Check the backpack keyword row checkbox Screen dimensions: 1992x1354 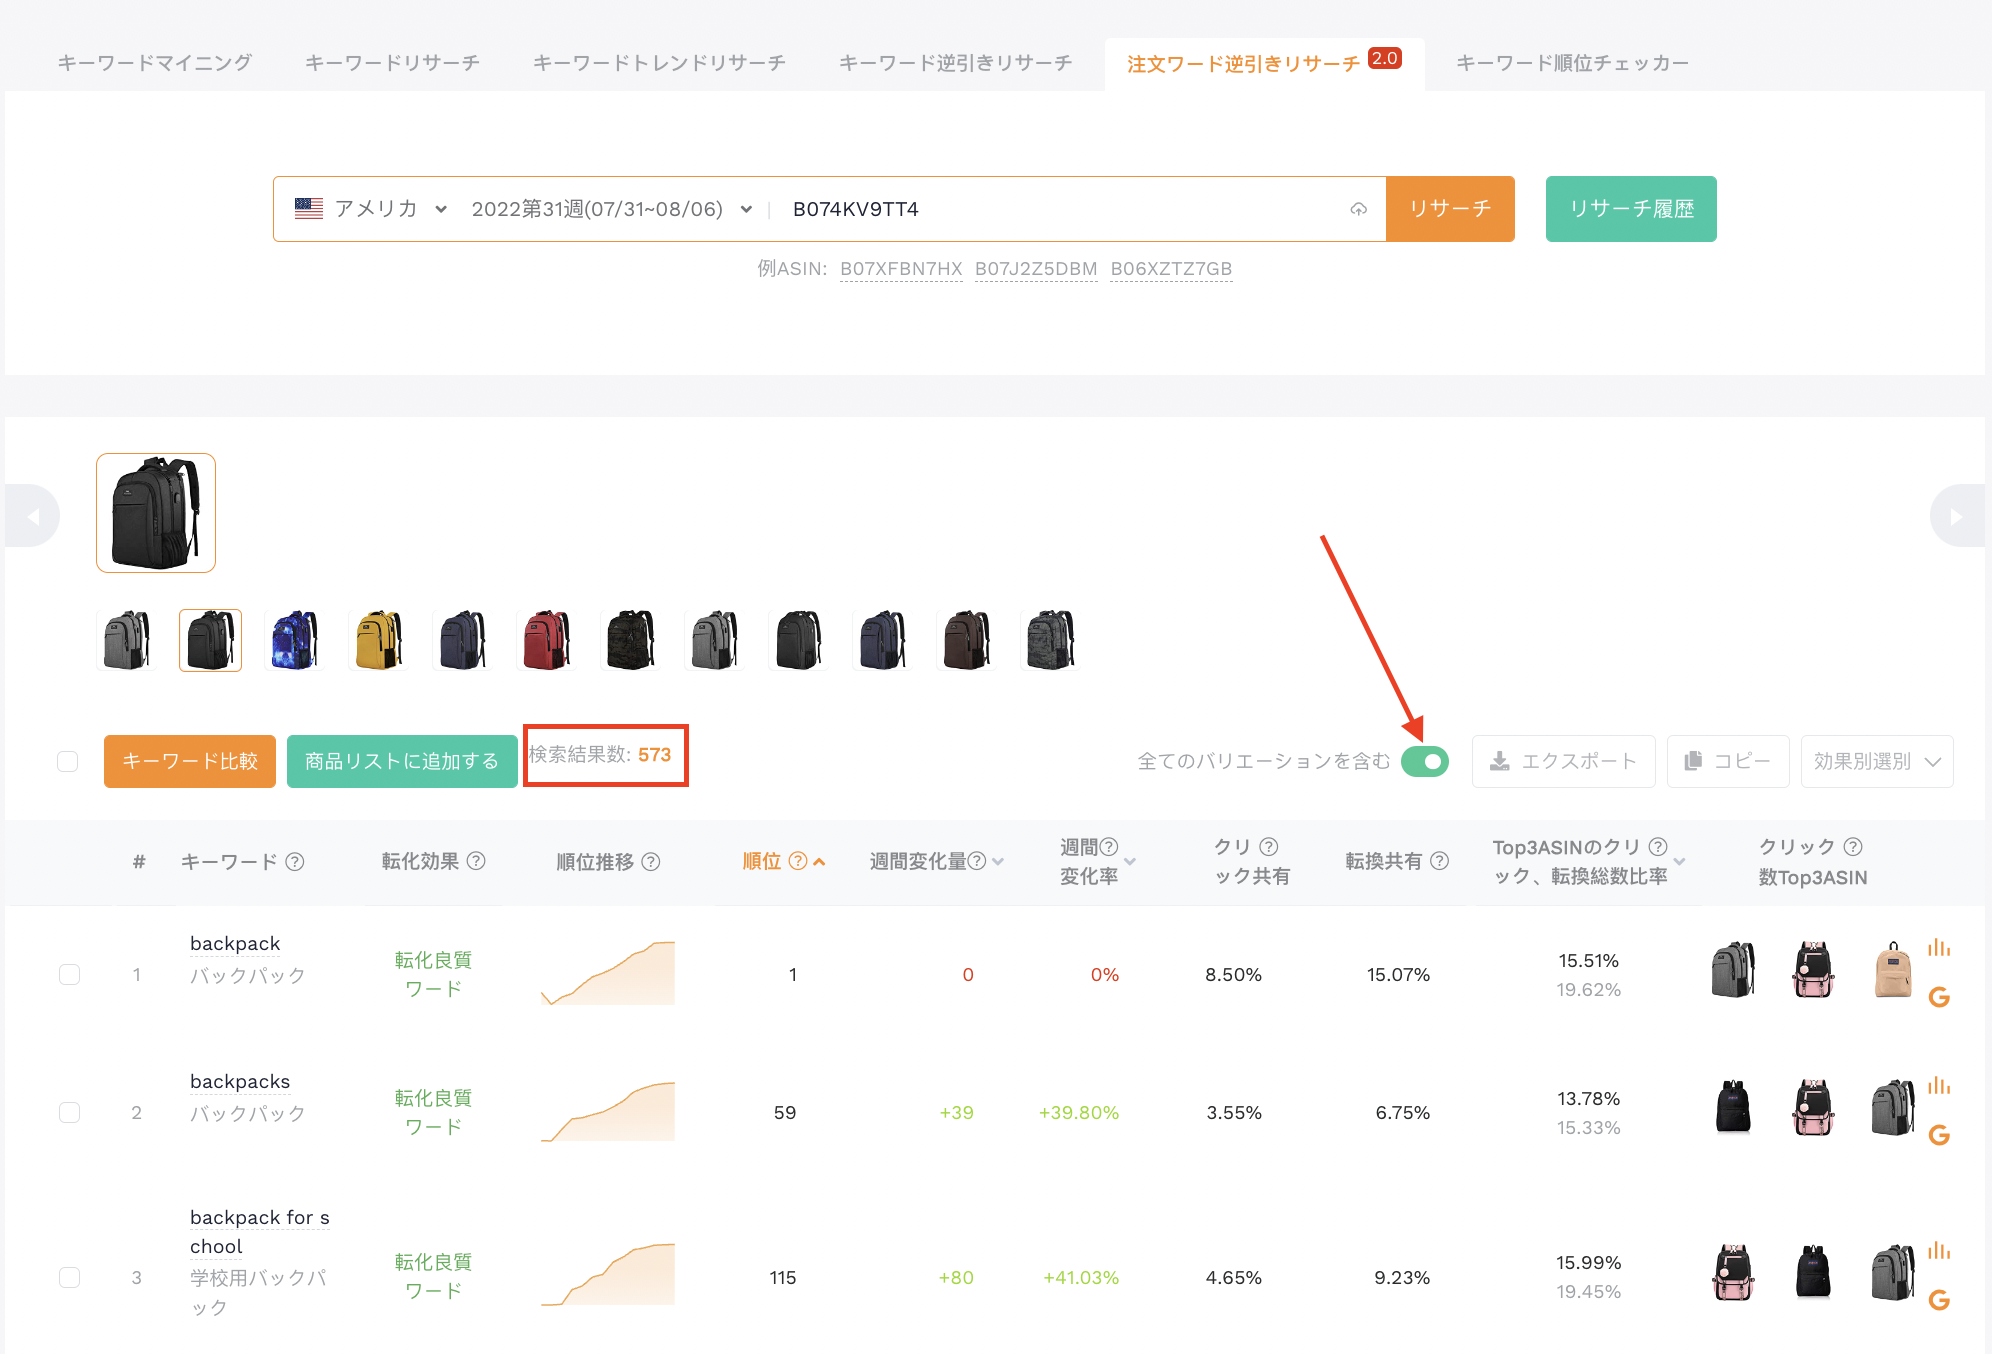69,974
